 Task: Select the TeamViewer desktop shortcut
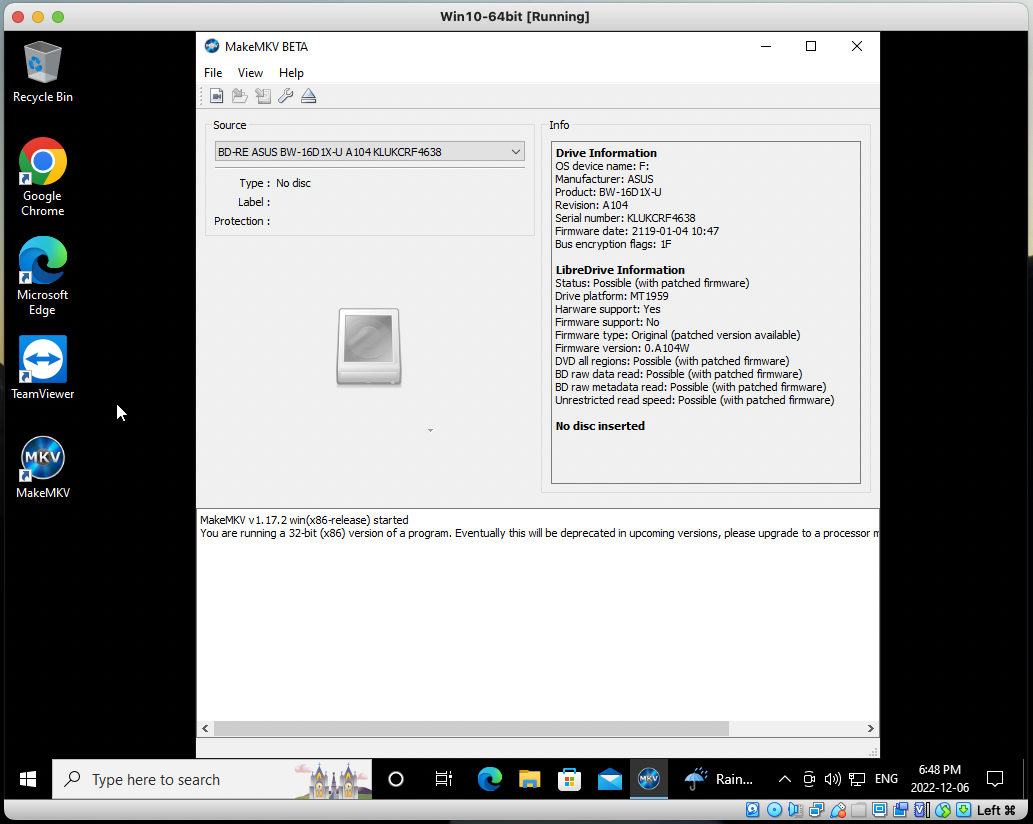click(43, 368)
